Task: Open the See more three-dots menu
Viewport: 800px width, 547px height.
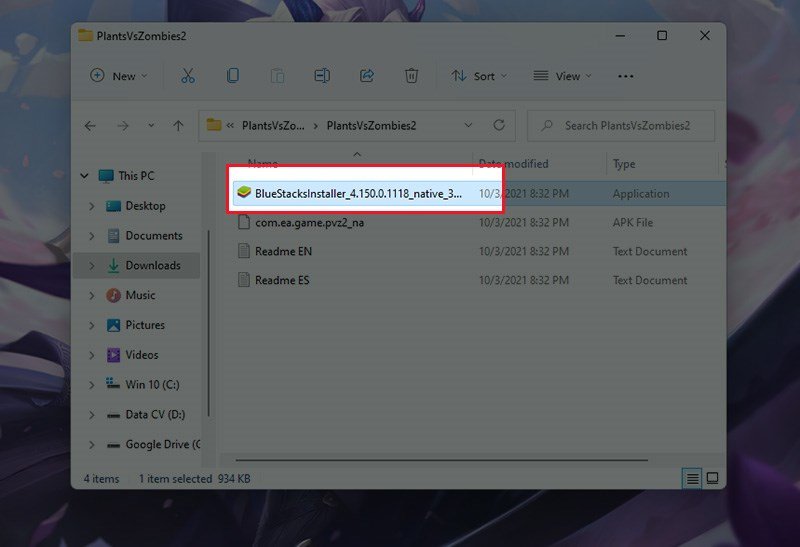Action: click(626, 76)
